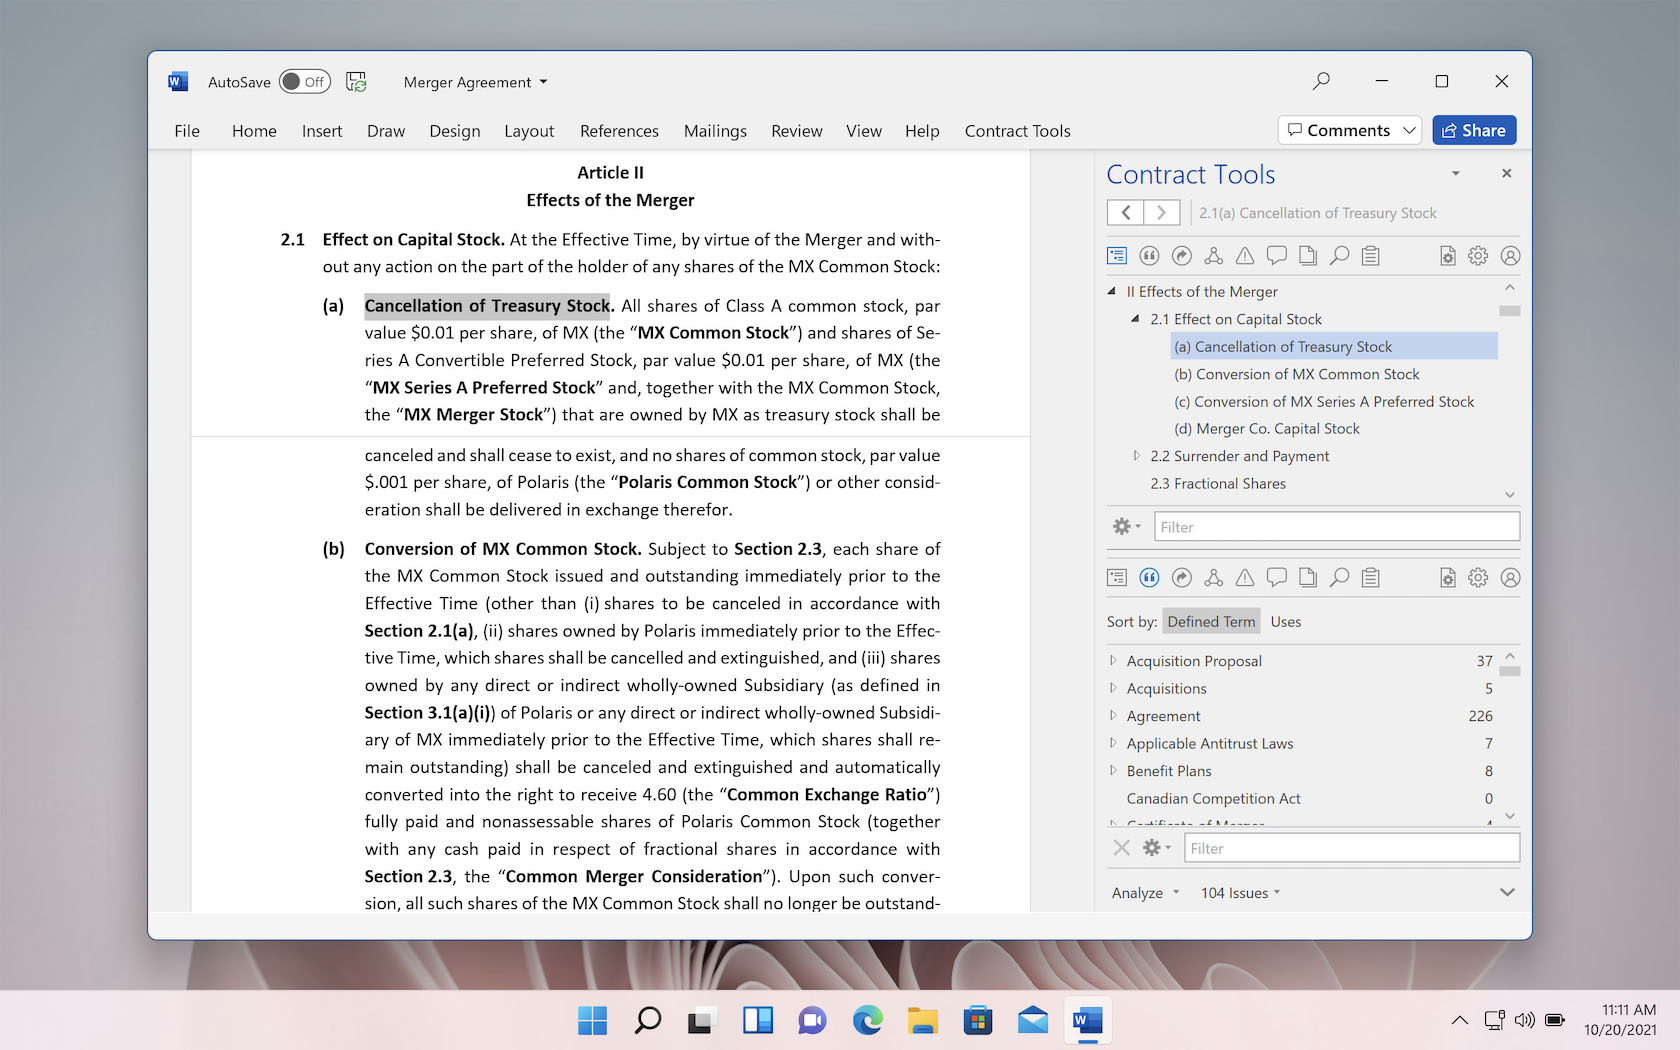Image resolution: width=1680 pixels, height=1050 pixels.
Task: Open user account icon in lower toolbar
Action: 1510,577
